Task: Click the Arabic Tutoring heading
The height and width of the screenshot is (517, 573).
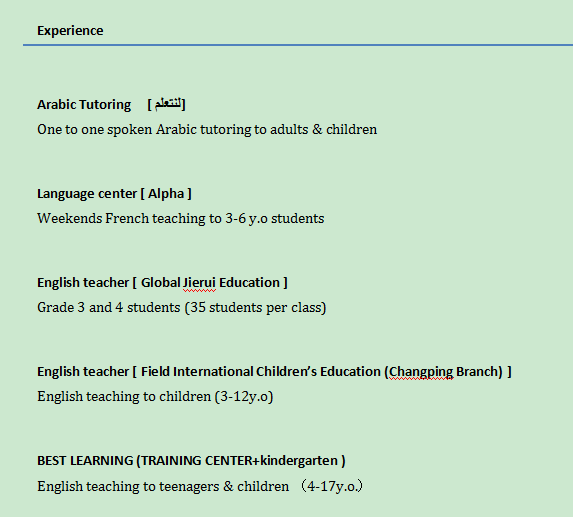Action: click(84, 104)
